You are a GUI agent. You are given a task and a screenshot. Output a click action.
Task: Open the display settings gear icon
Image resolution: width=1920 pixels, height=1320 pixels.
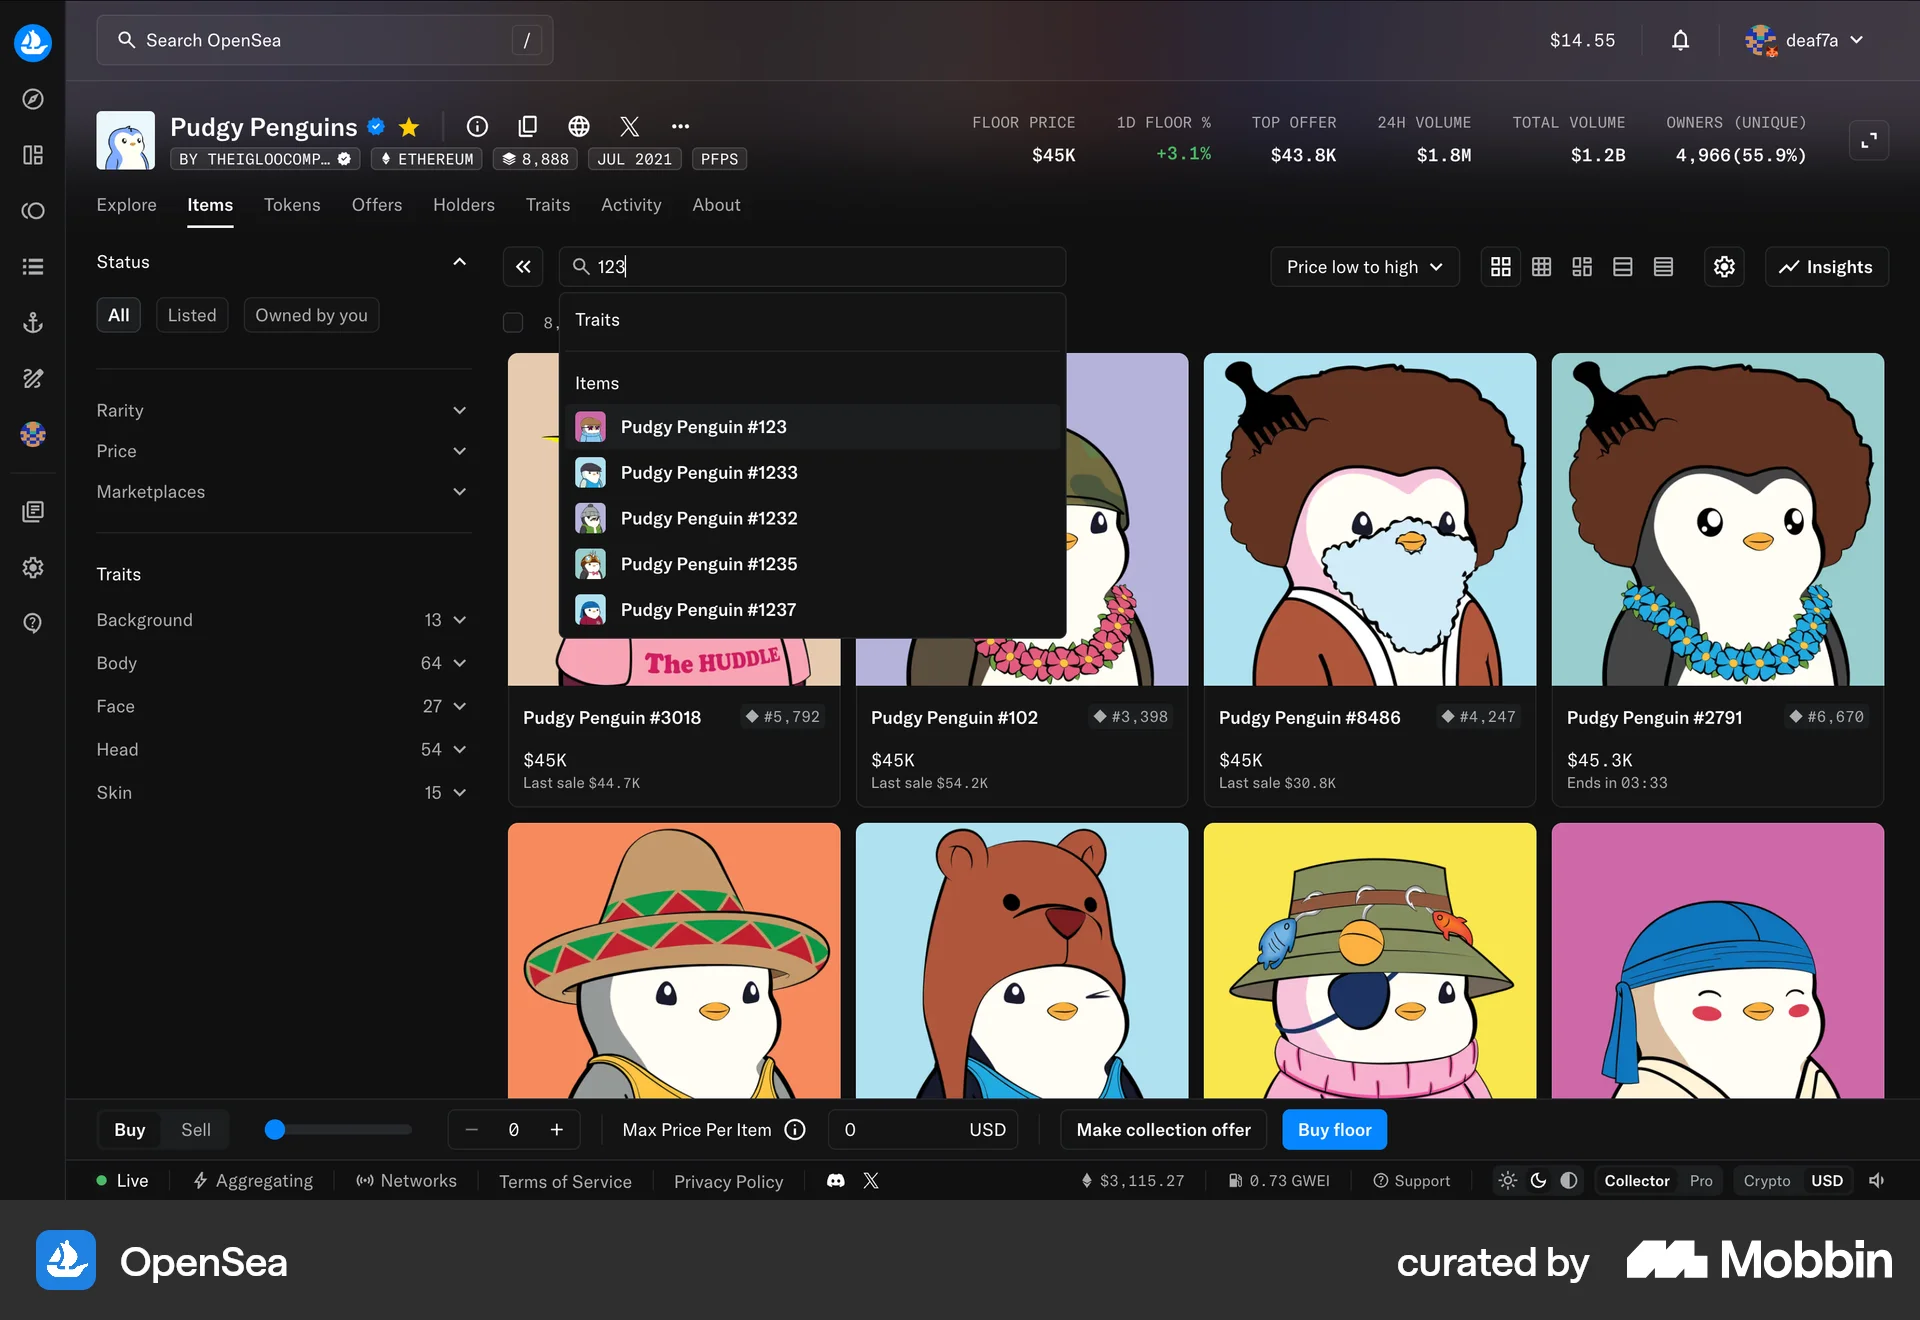(1724, 267)
